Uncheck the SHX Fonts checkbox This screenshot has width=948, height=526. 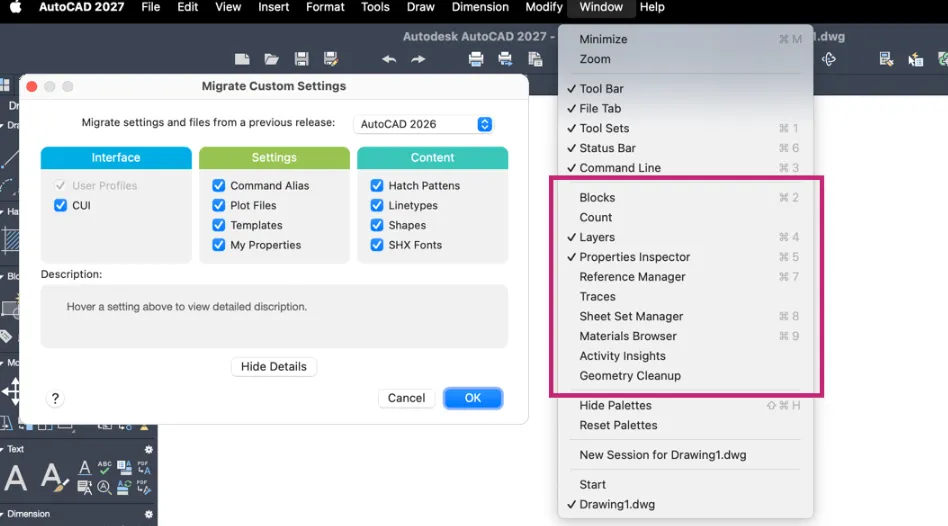[x=377, y=245]
